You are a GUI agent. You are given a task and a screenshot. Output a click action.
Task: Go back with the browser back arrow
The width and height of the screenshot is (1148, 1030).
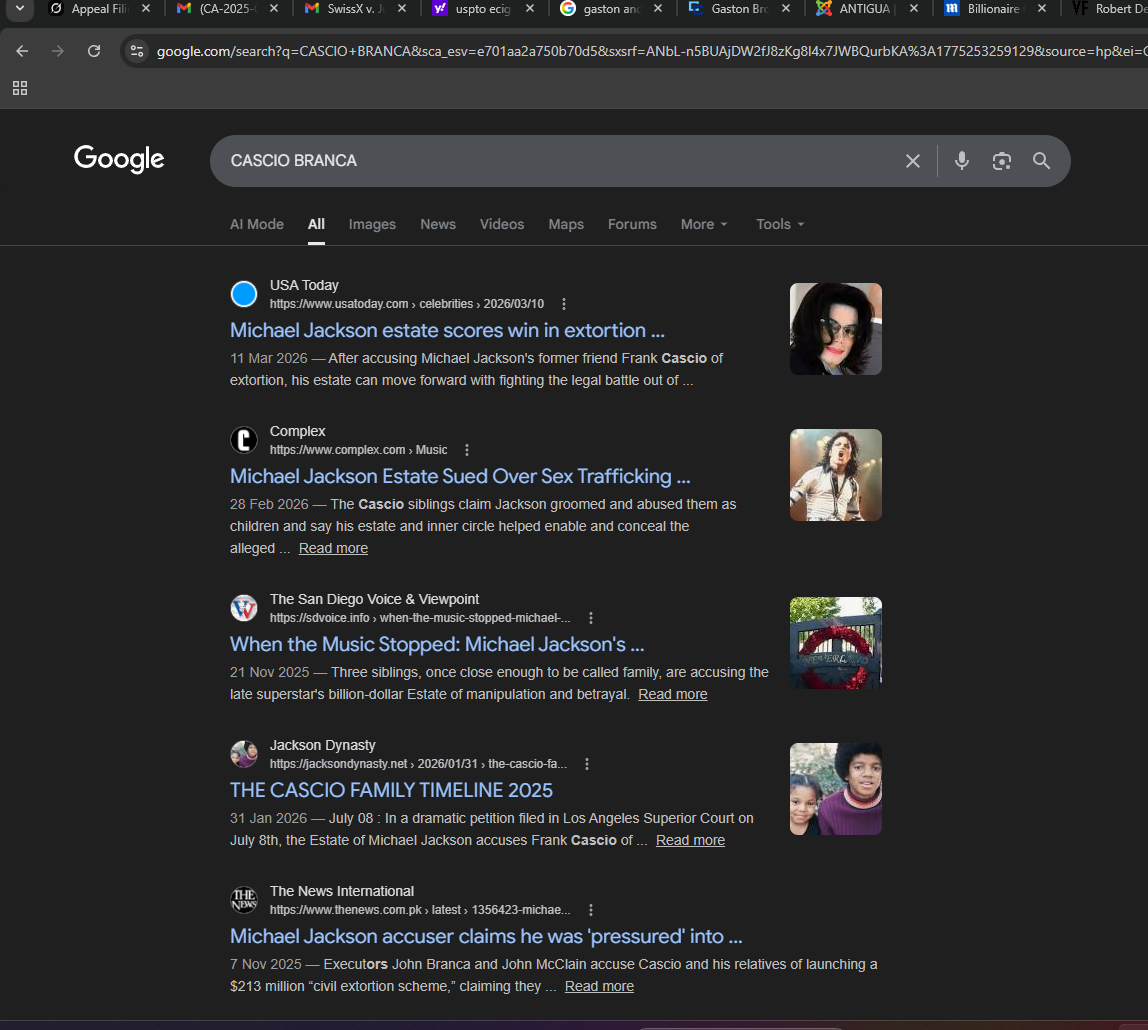click(22, 51)
